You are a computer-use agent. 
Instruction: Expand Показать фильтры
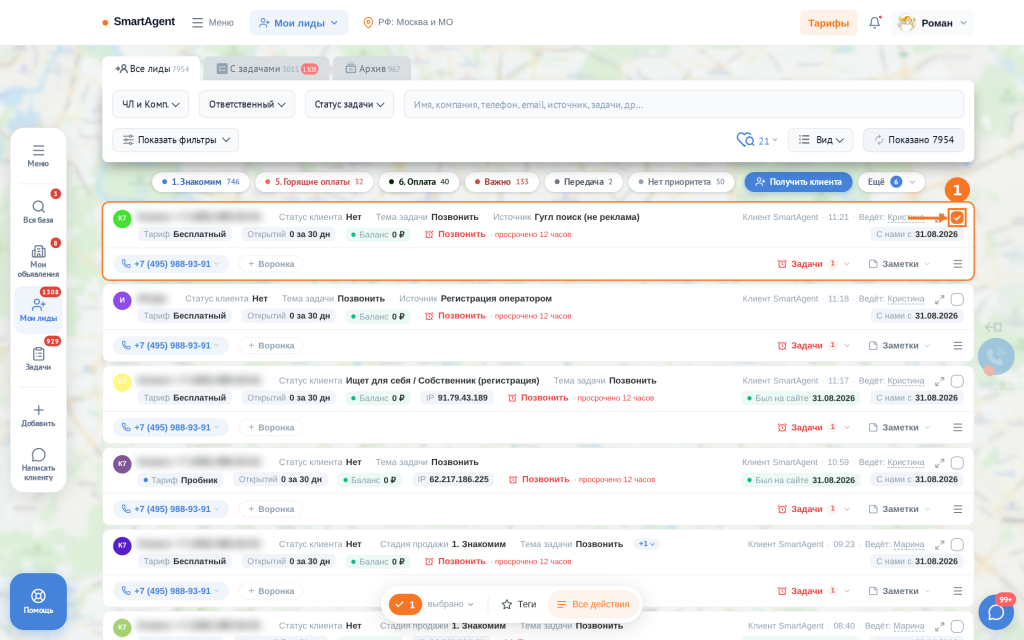(x=175, y=140)
